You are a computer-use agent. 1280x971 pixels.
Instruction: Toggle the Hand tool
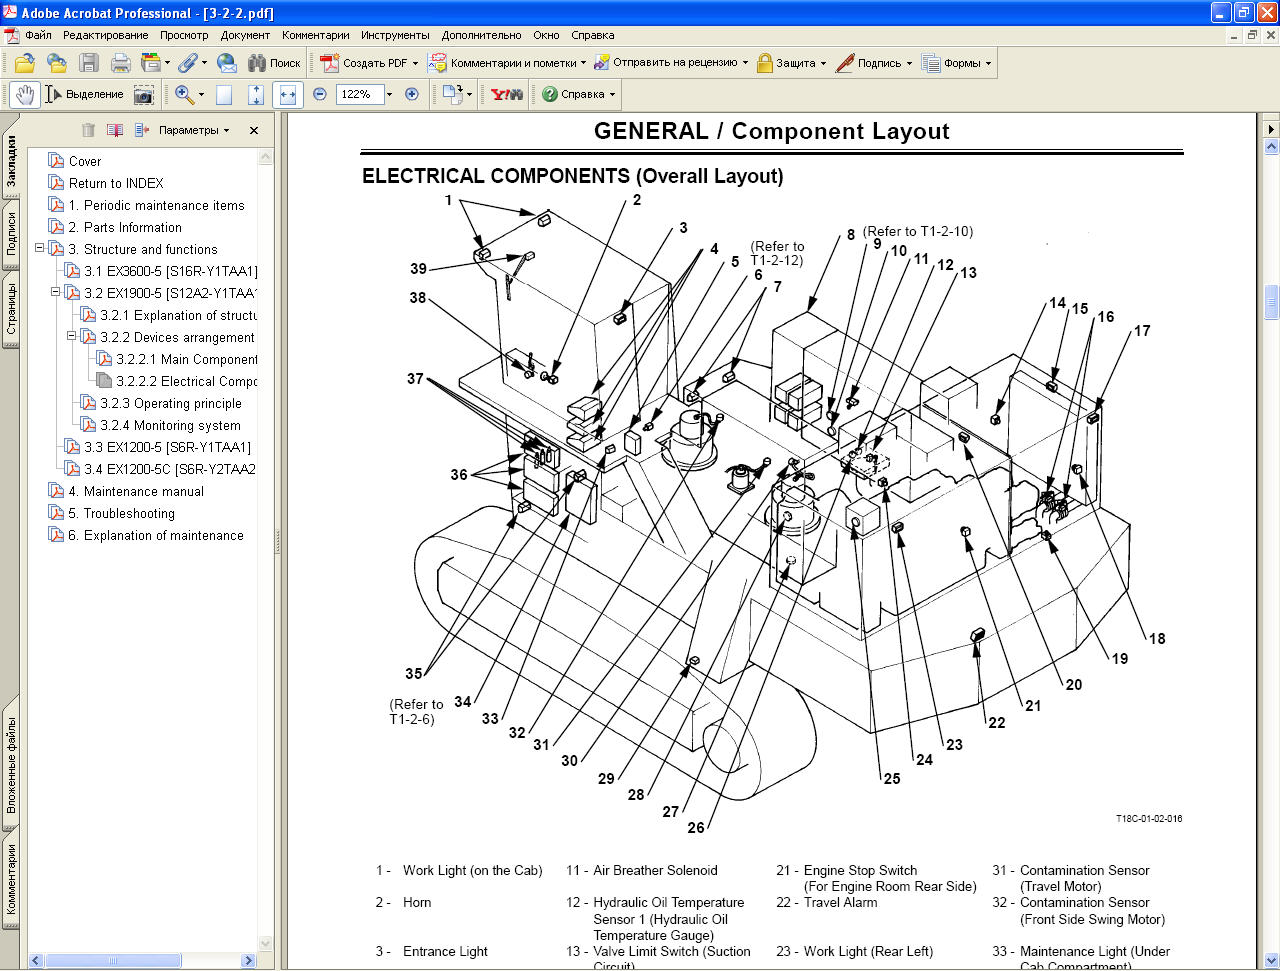25,94
